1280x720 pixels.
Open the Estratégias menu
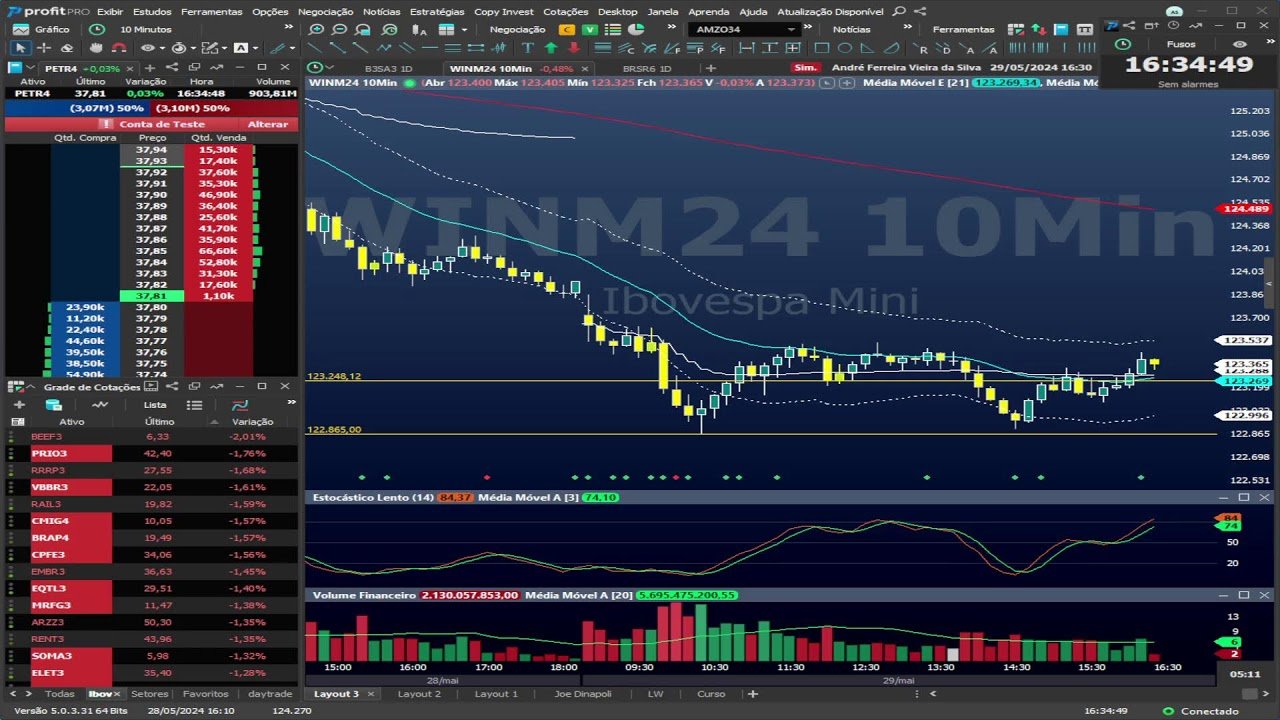pos(439,12)
